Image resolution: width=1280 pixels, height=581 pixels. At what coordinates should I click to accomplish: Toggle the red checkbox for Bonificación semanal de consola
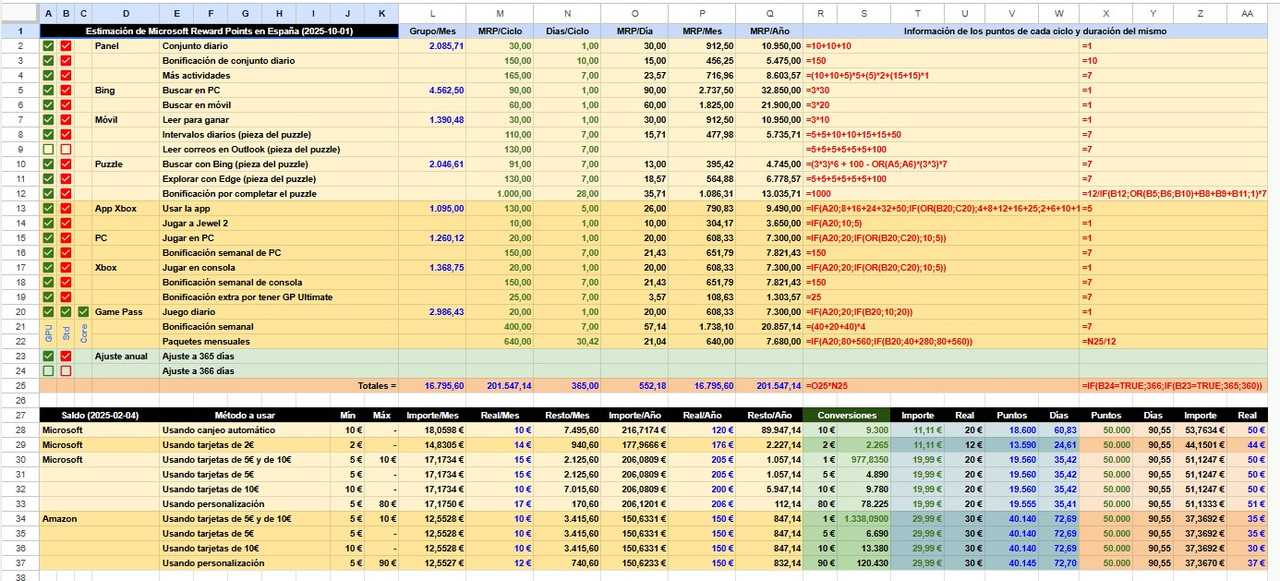pyautogui.click(x=66, y=282)
